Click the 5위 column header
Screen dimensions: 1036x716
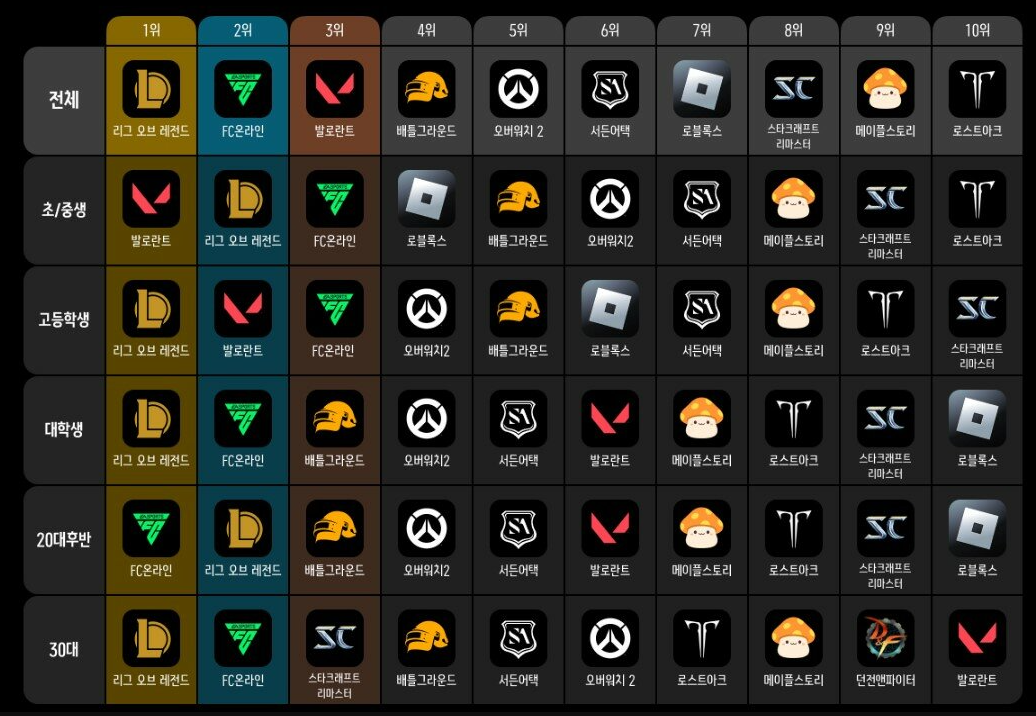tap(518, 30)
